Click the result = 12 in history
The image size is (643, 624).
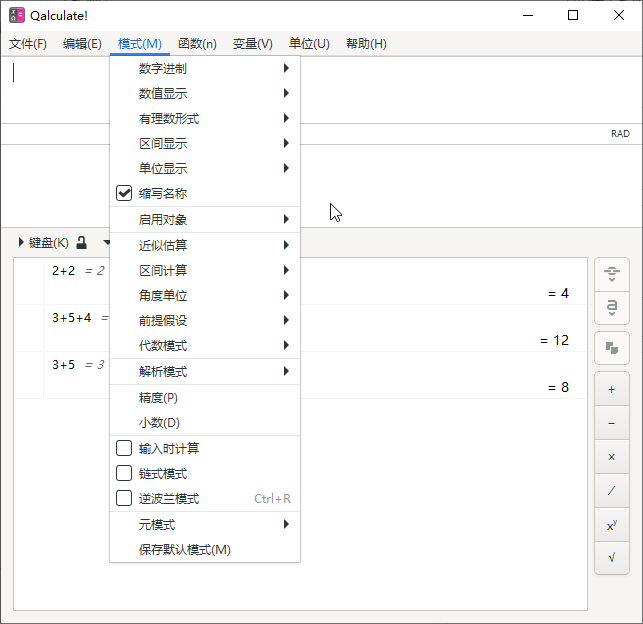pos(554,340)
